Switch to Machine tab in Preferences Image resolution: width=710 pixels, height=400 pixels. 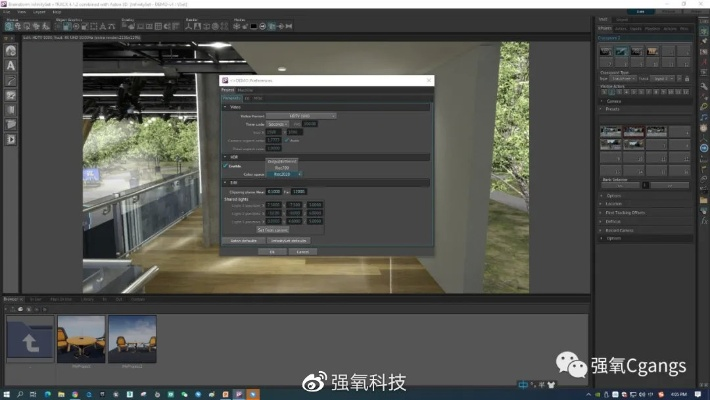[245, 90]
